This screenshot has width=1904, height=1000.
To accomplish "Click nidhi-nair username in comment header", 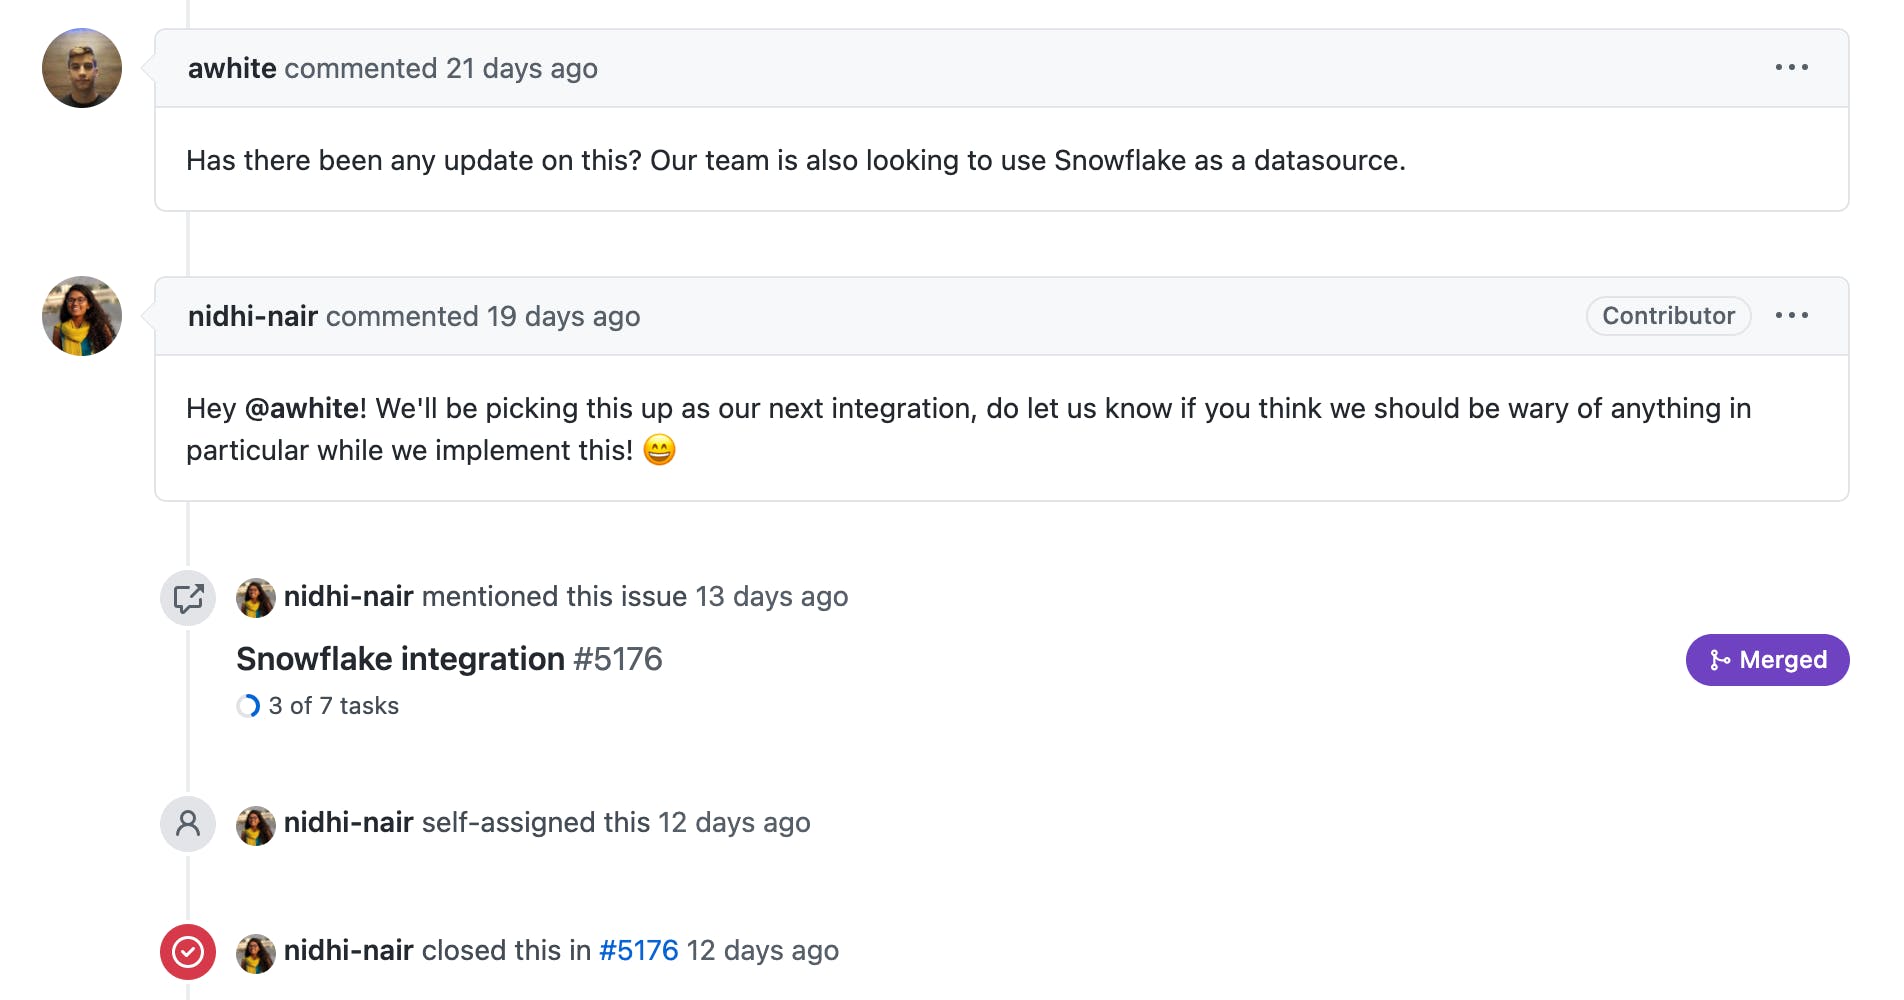I will [253, 316].
